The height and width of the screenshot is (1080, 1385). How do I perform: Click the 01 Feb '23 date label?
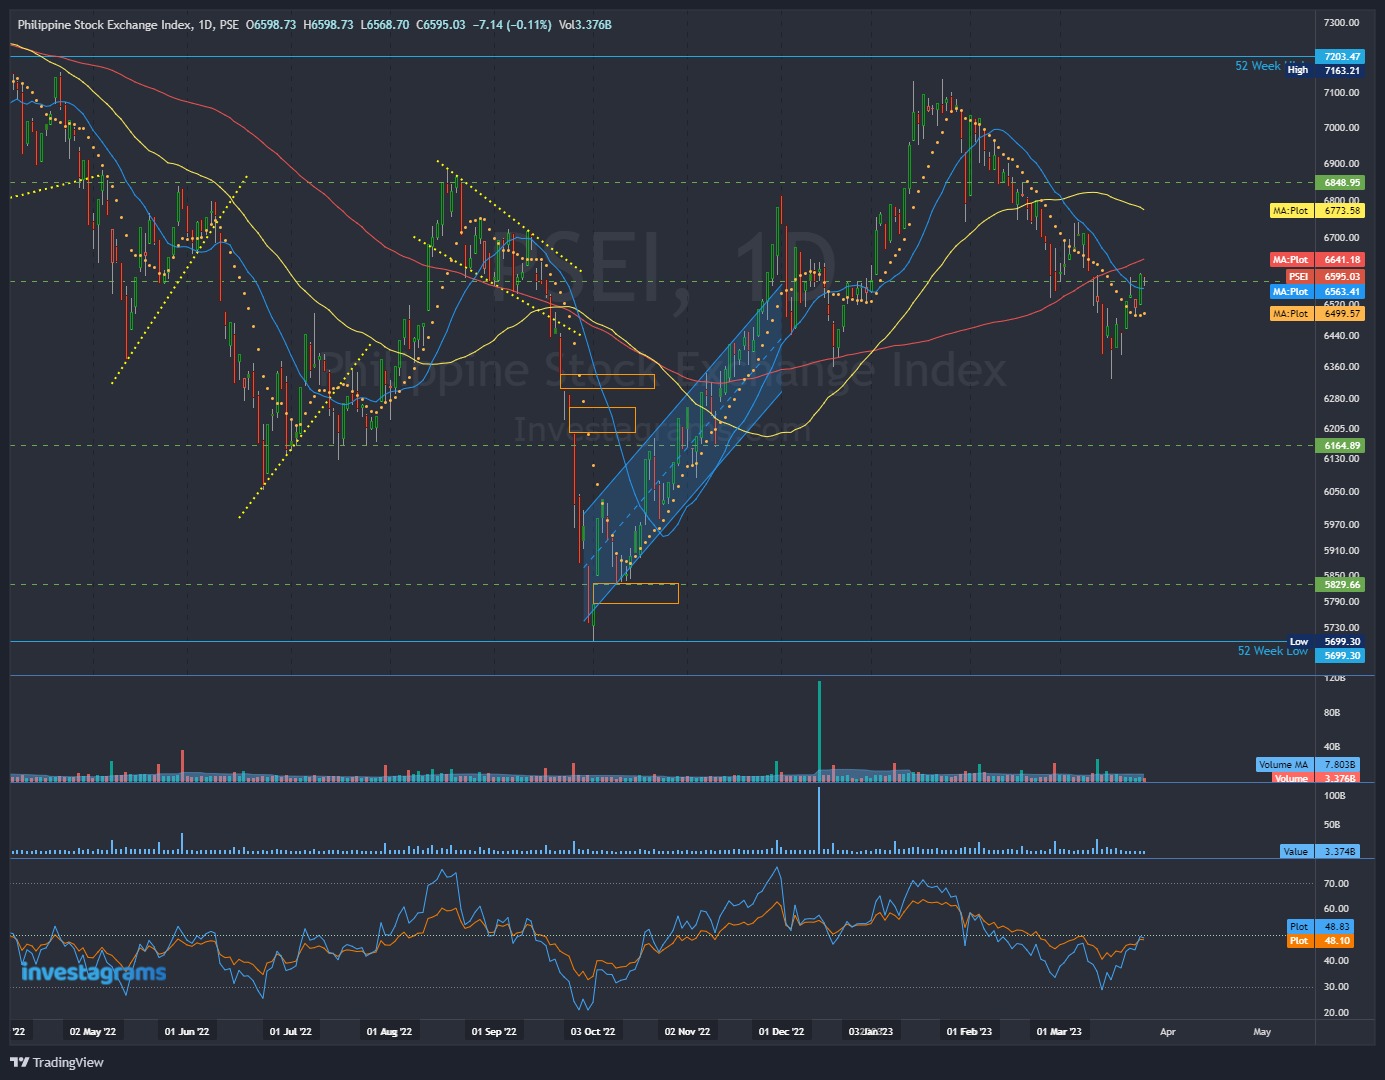pyautogui.click(x=969, y=1032)
